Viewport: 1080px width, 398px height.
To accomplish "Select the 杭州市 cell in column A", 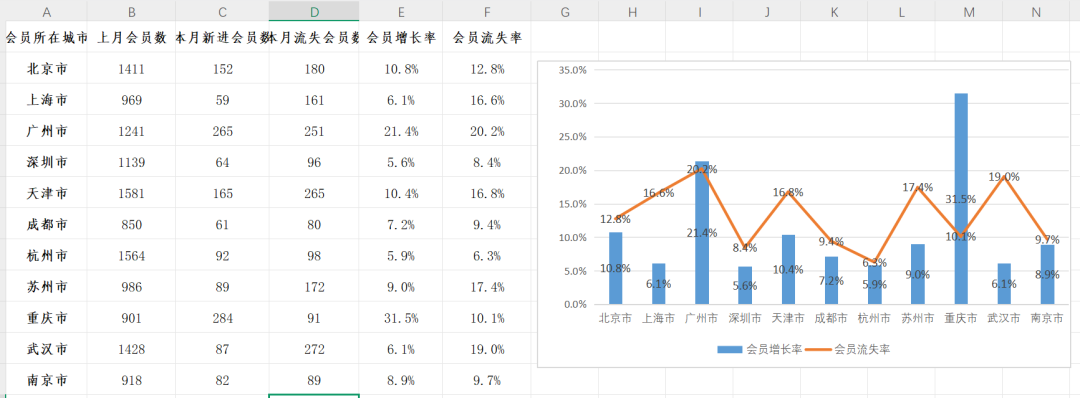I will [x=47, y=255].
